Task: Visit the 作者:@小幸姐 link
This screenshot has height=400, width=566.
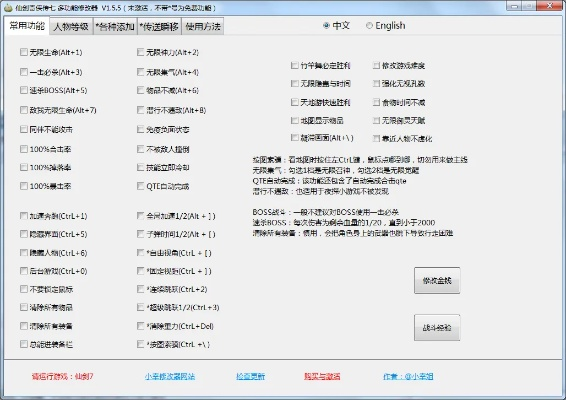Action: point(408,377)
